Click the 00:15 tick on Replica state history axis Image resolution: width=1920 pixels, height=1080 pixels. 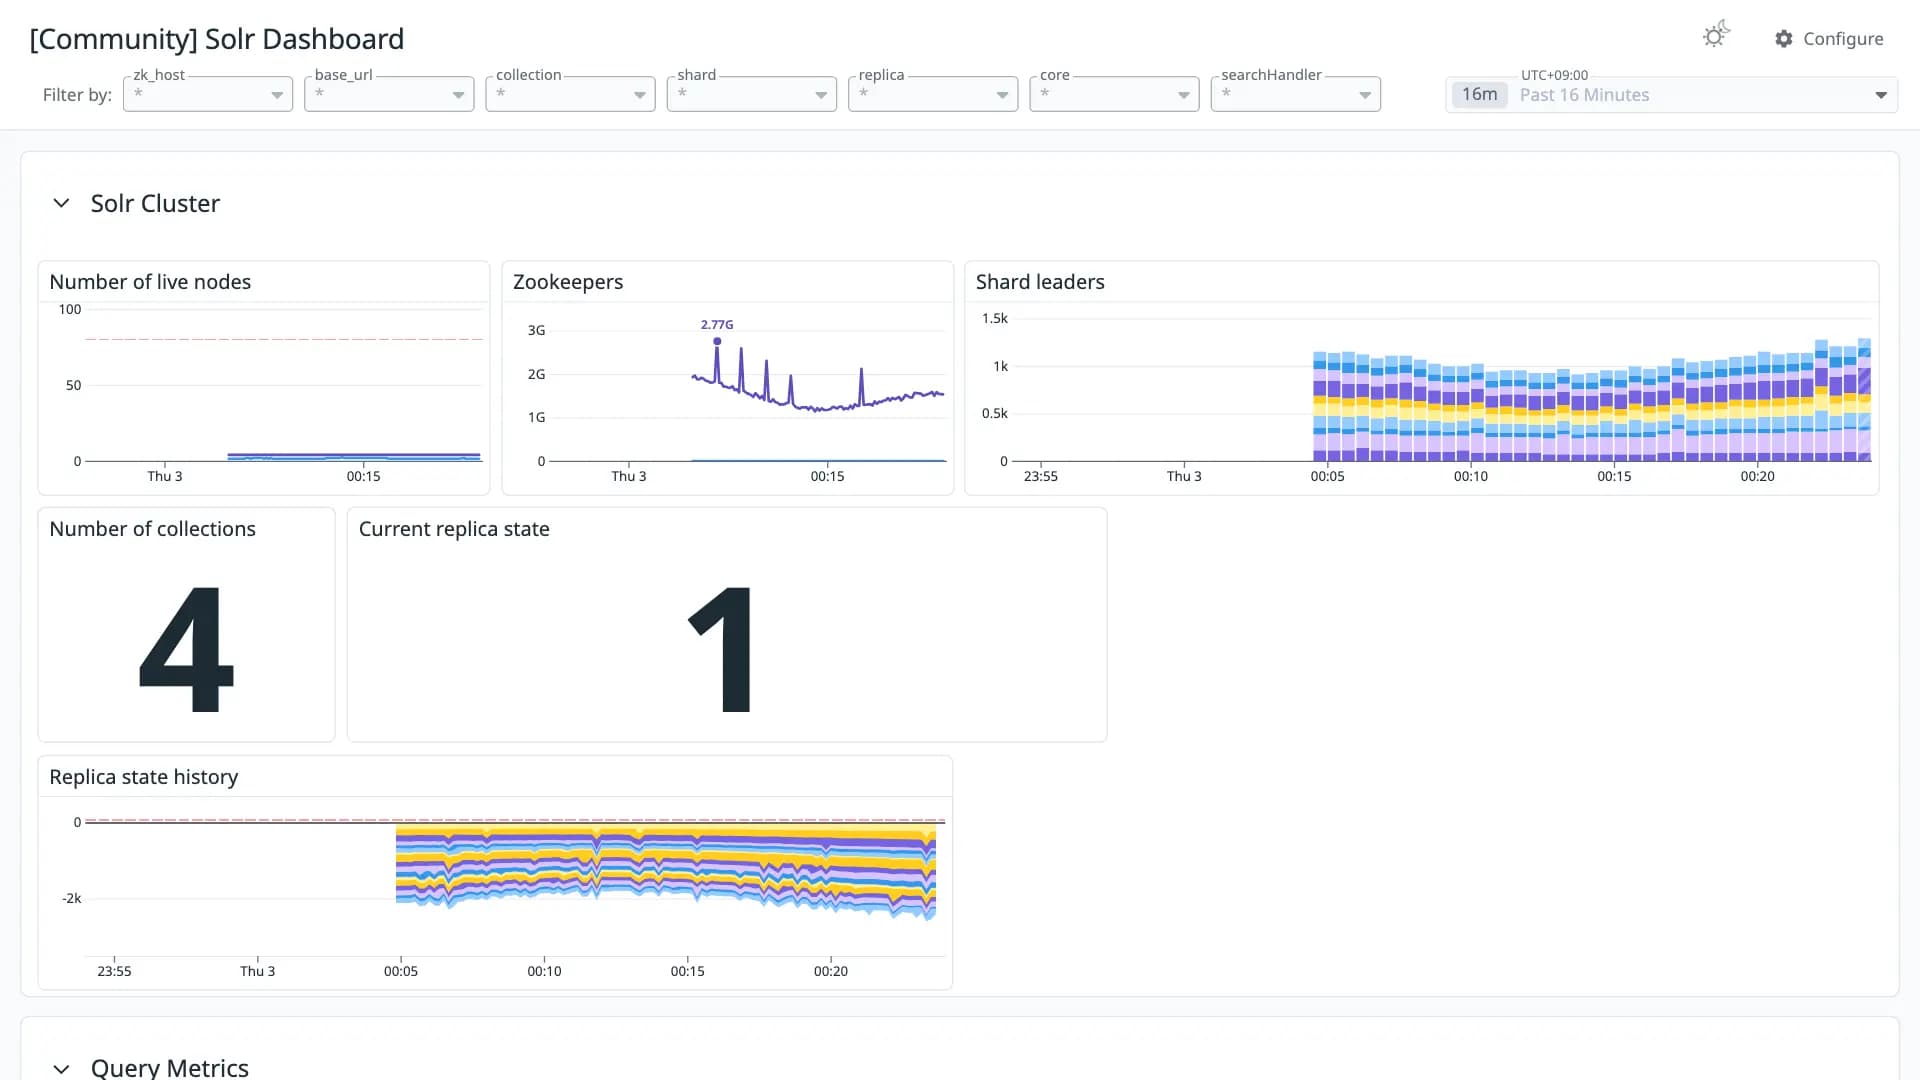(x=688, y=971)
